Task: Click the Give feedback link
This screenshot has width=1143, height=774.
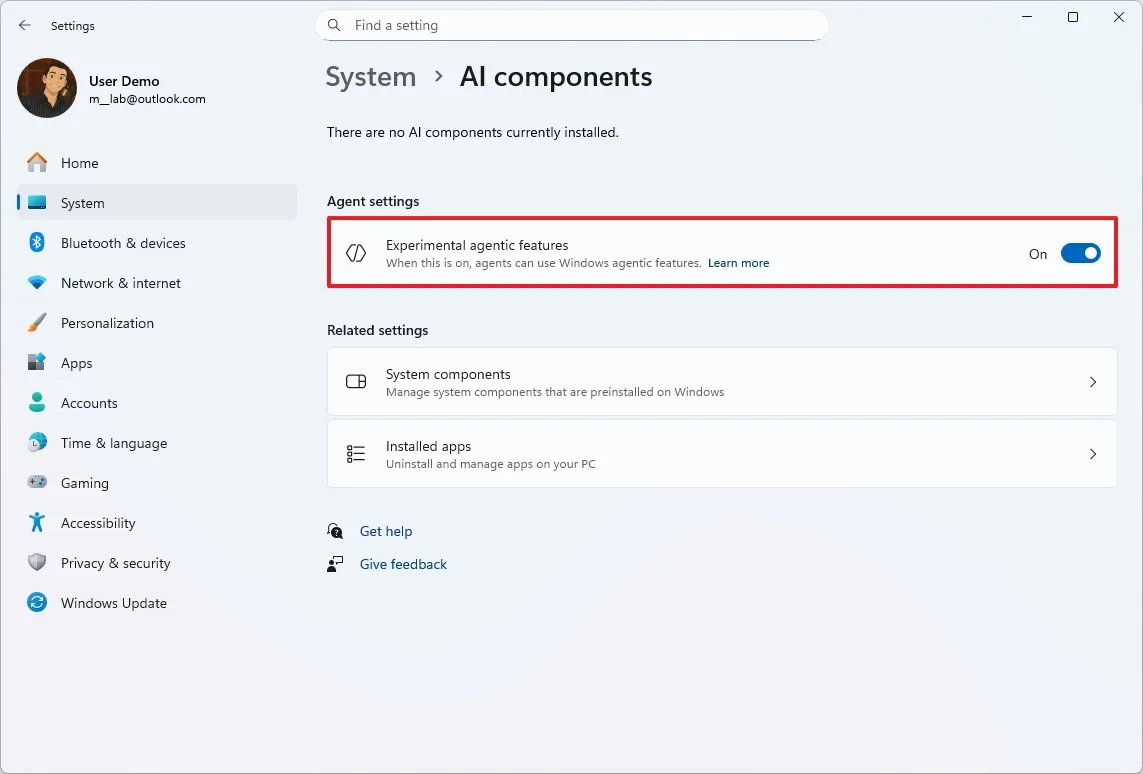Action: tap(403, 564)
